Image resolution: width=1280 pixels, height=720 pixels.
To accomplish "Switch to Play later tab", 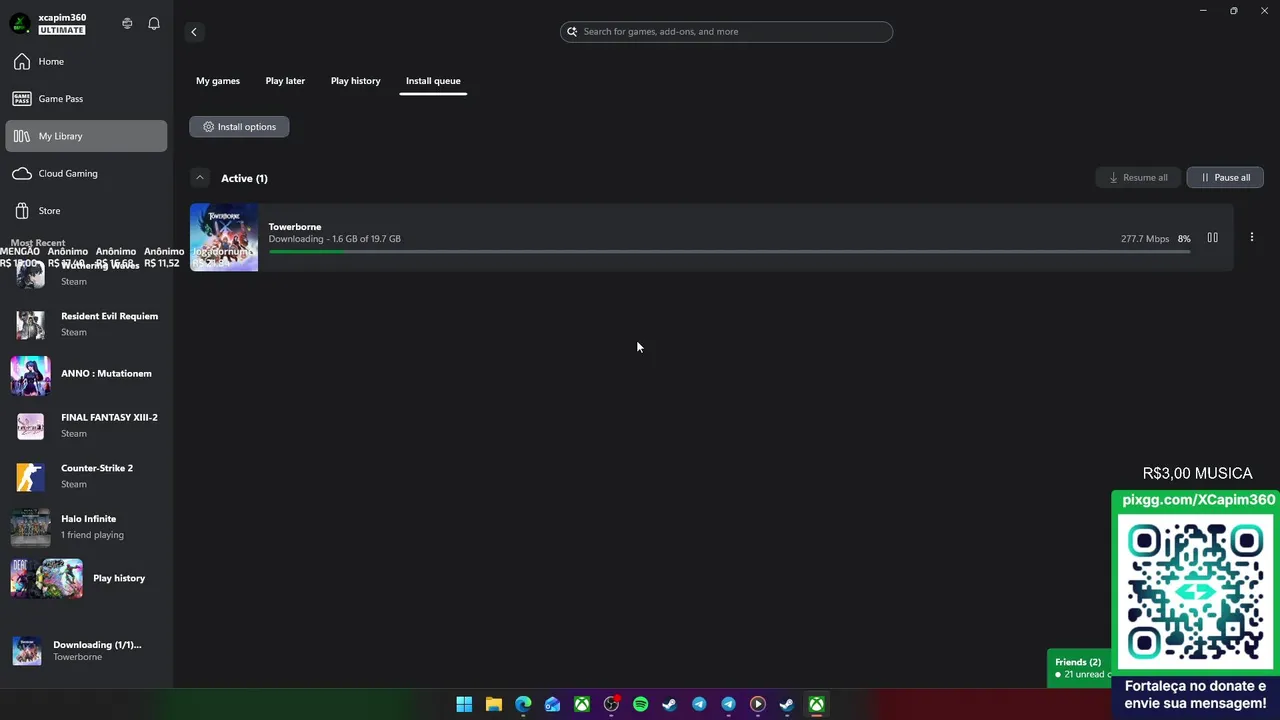I will coord(285,81).
